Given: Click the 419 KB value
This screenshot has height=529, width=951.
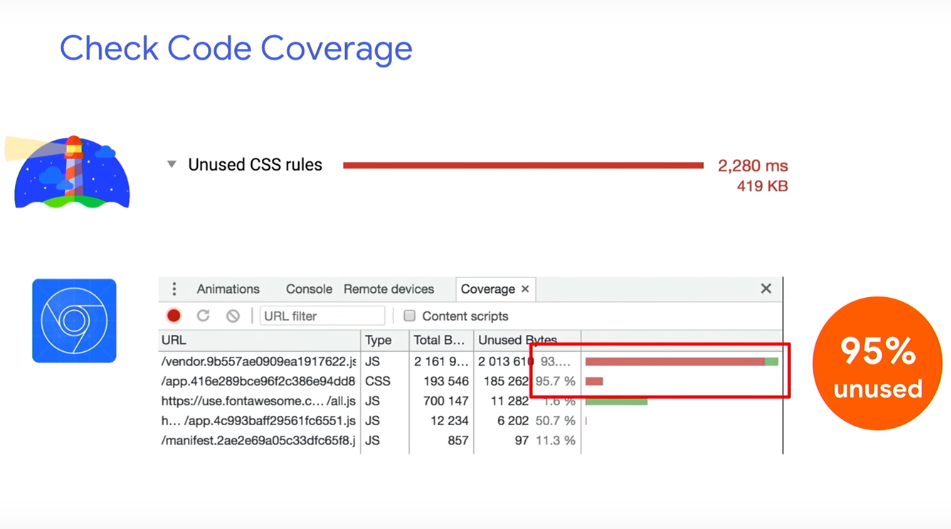Looking at the screenshot, I should point(762,186).
